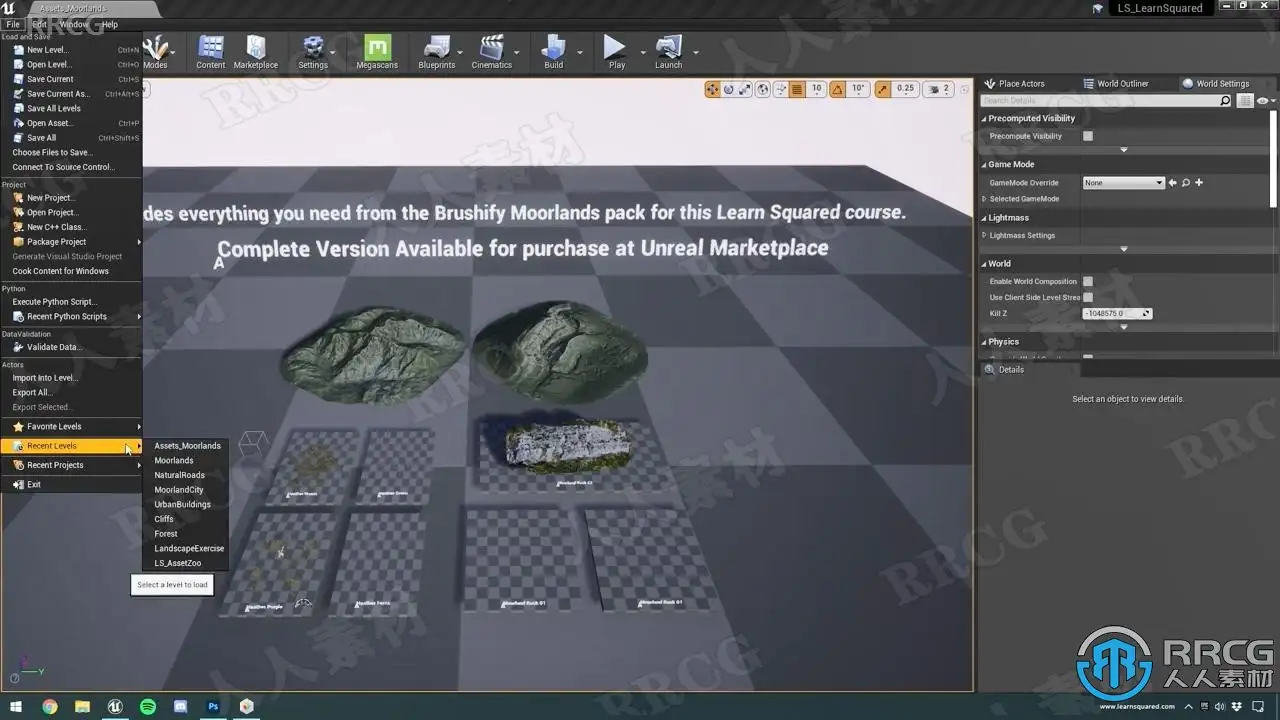Enable the Precompute Visibility checkbox
1280x720 pixels.
tap(1088, 136)
